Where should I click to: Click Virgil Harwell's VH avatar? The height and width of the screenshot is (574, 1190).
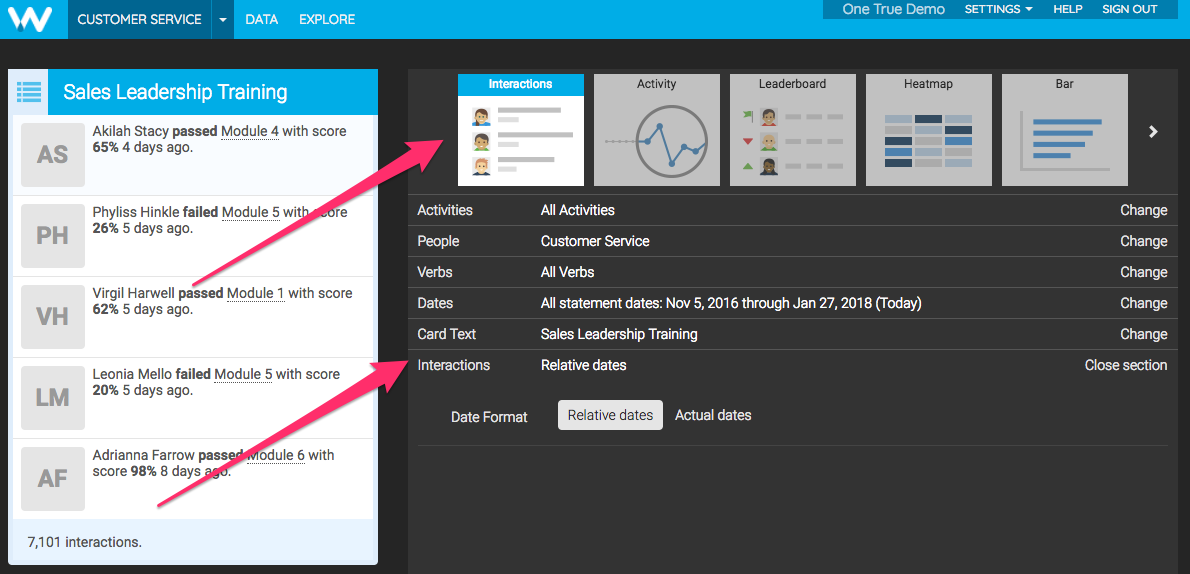[x=53, y=317]
